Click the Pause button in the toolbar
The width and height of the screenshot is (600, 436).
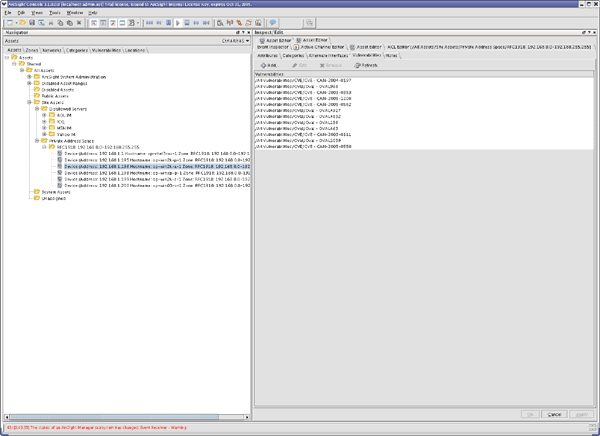[x=187, y=21]
